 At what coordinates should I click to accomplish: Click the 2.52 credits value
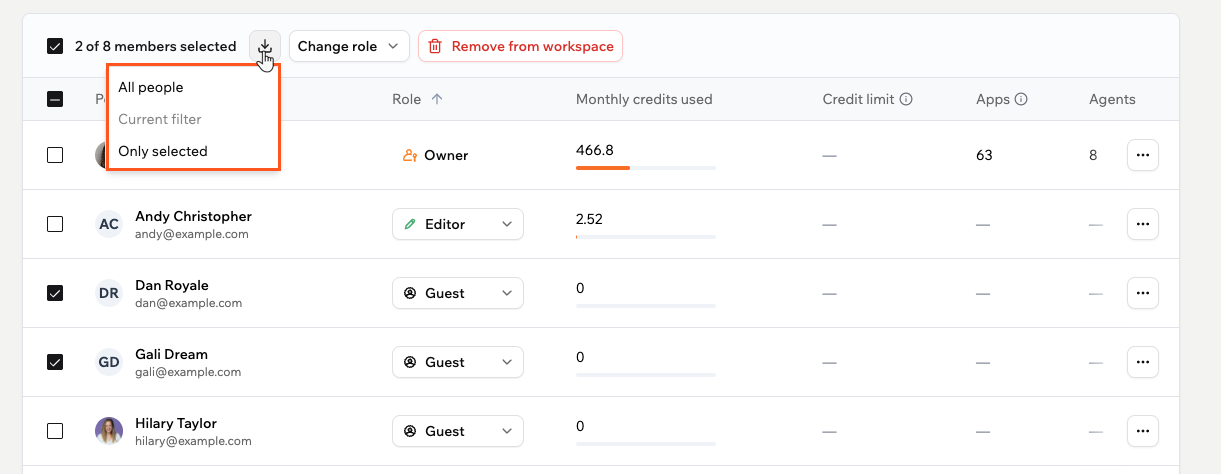(590, 219)
